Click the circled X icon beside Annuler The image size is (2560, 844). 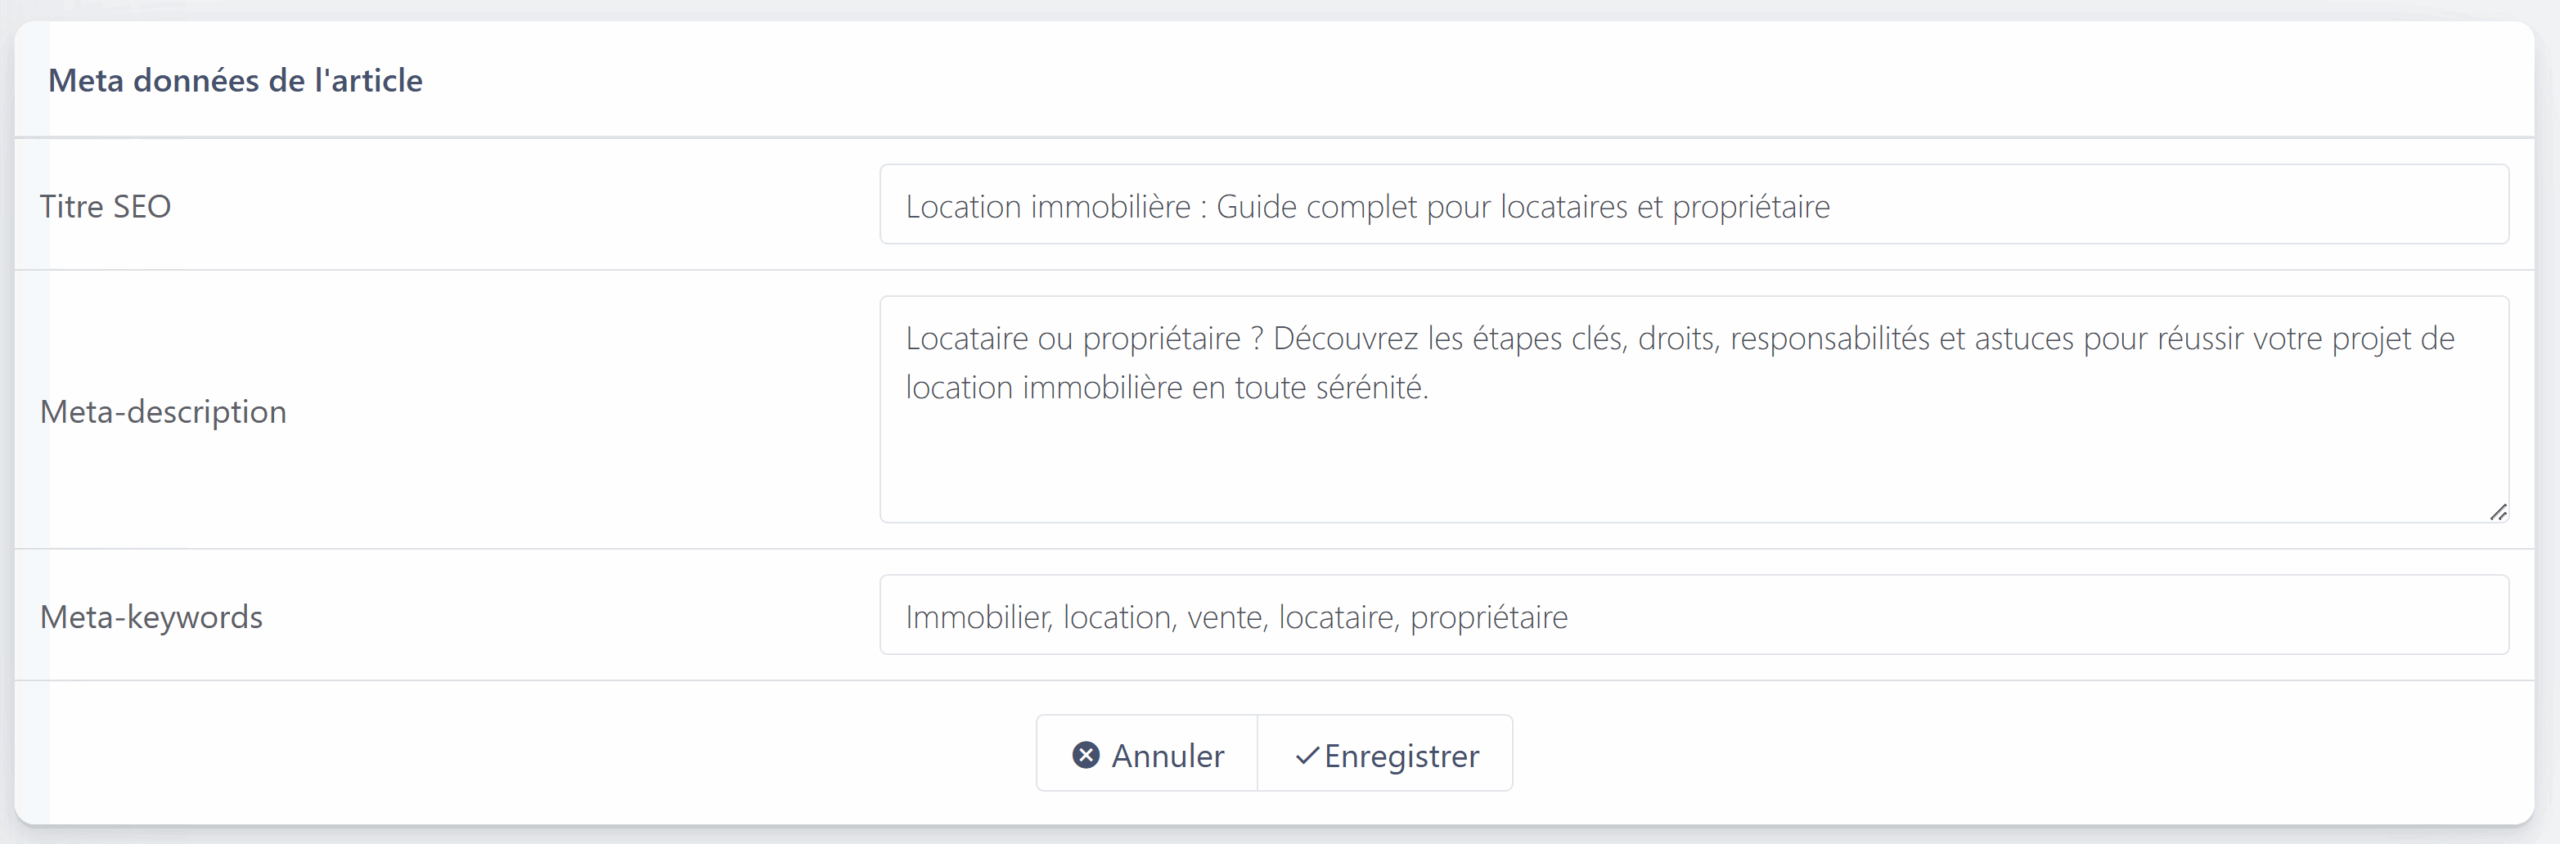[x=1086, y=755]
